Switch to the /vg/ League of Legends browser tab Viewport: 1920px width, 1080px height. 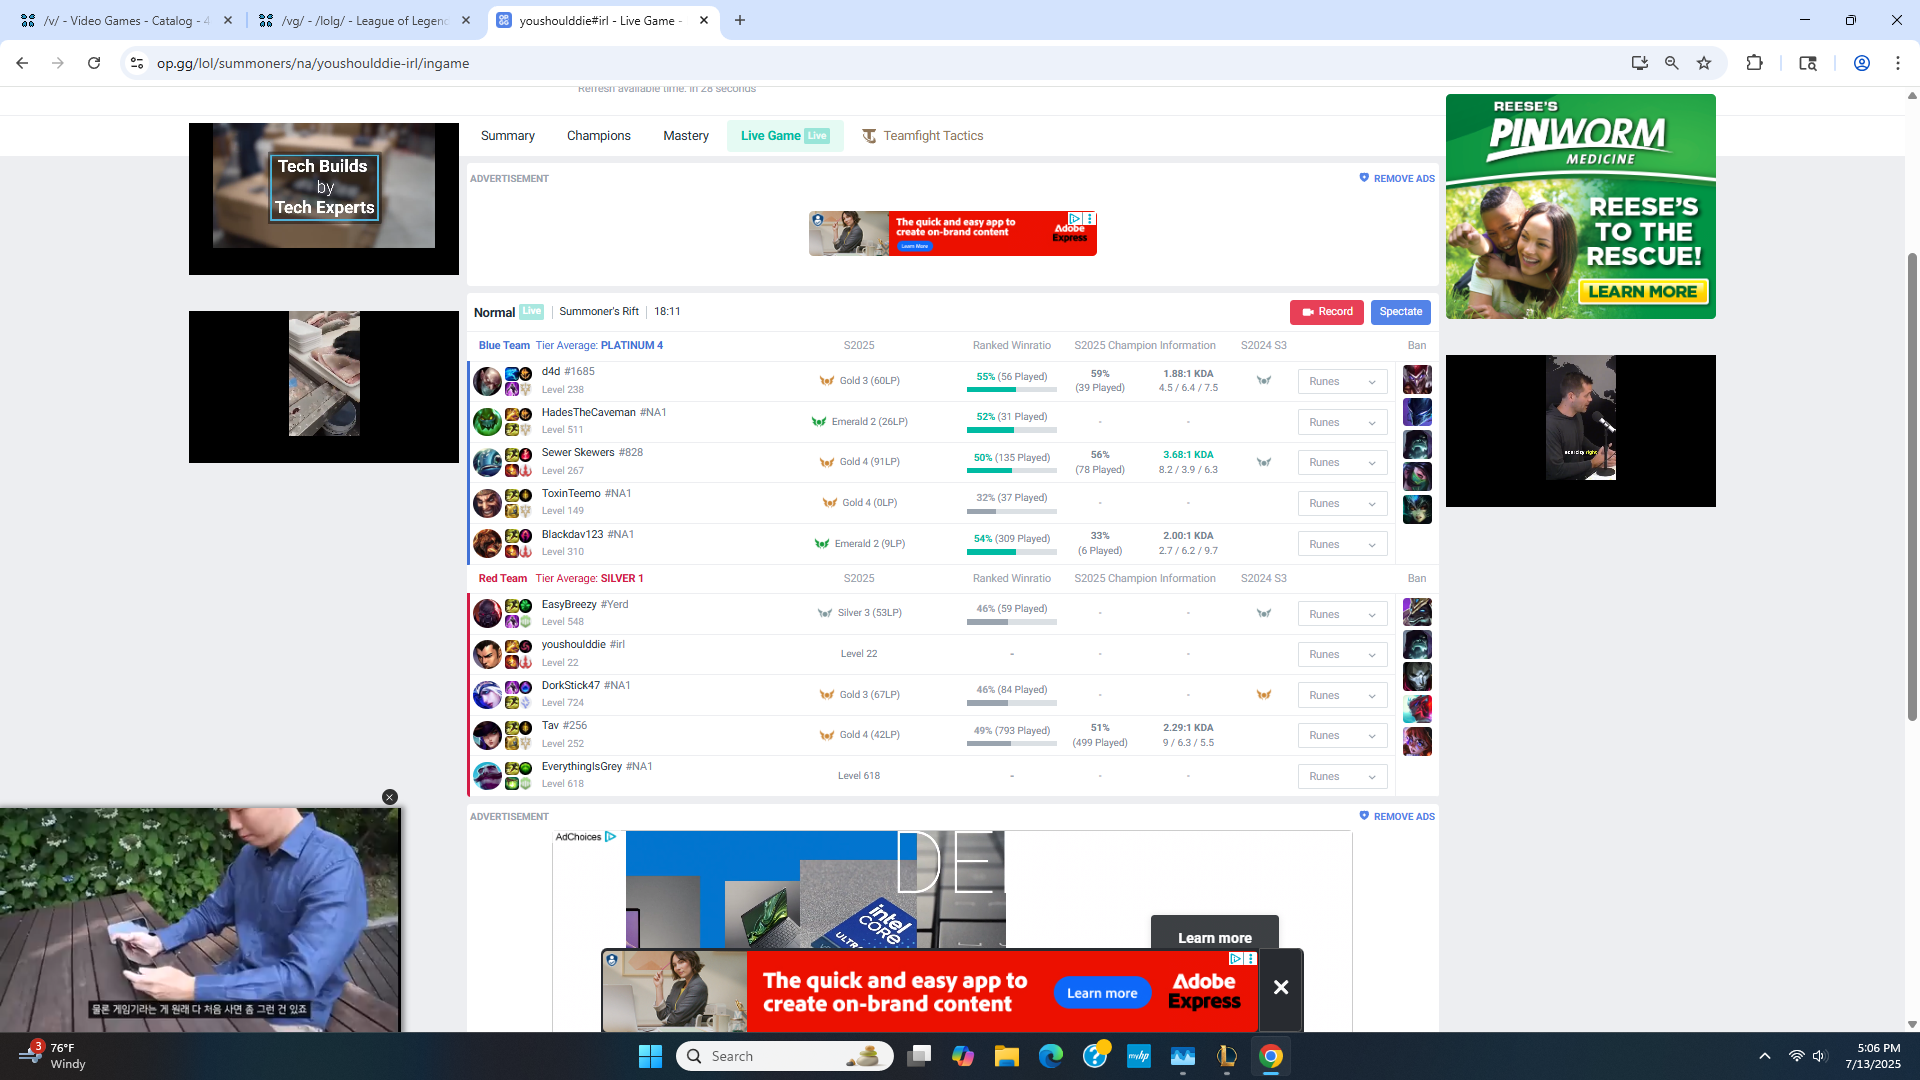click(363, 20)
